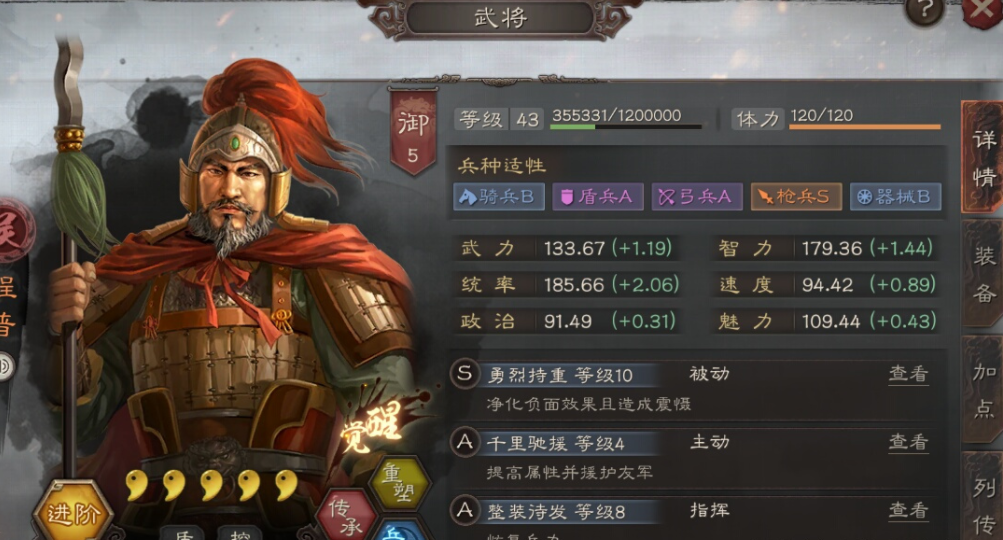Image resolution: width=1003 pixels, height=540 pixels.
Task: Go to the 加点 side tab
Action: click(983, 389)
